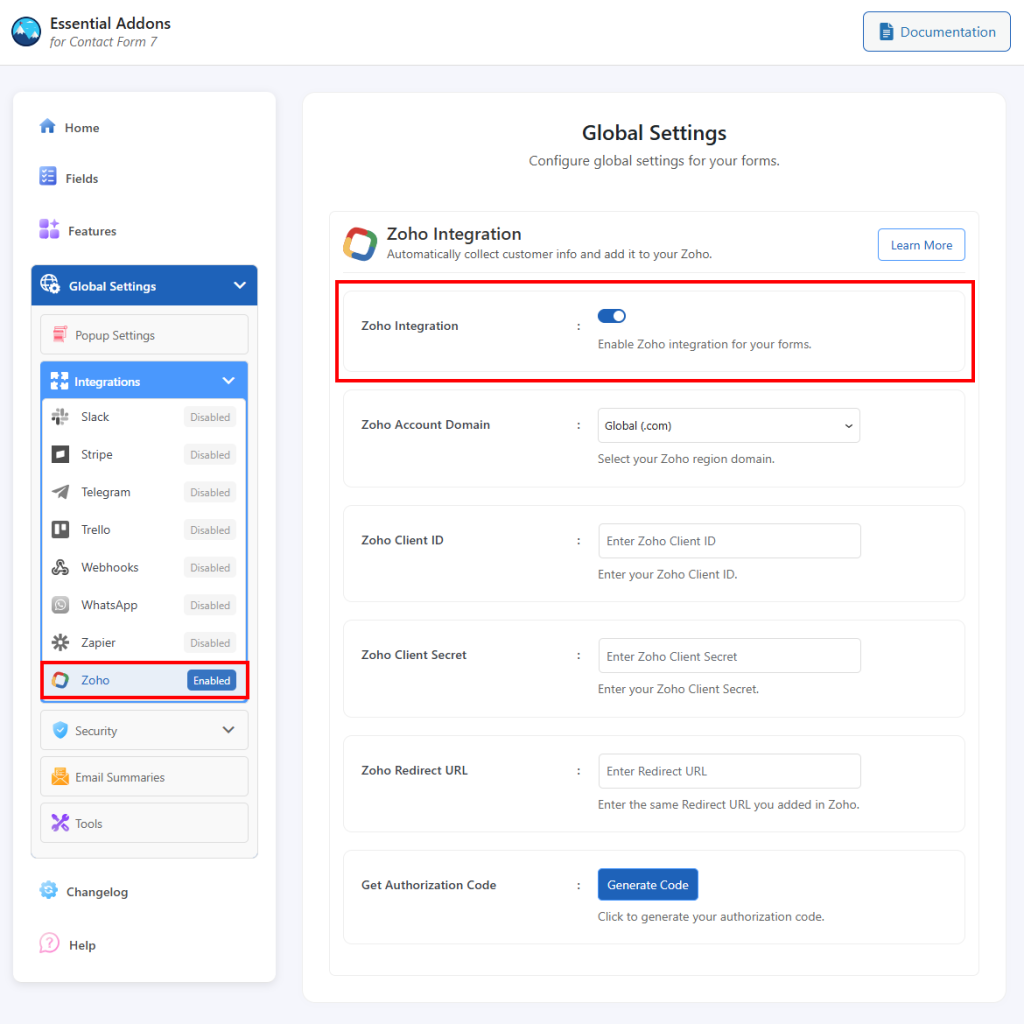Click the Help question mark icon

pos(49,943)
